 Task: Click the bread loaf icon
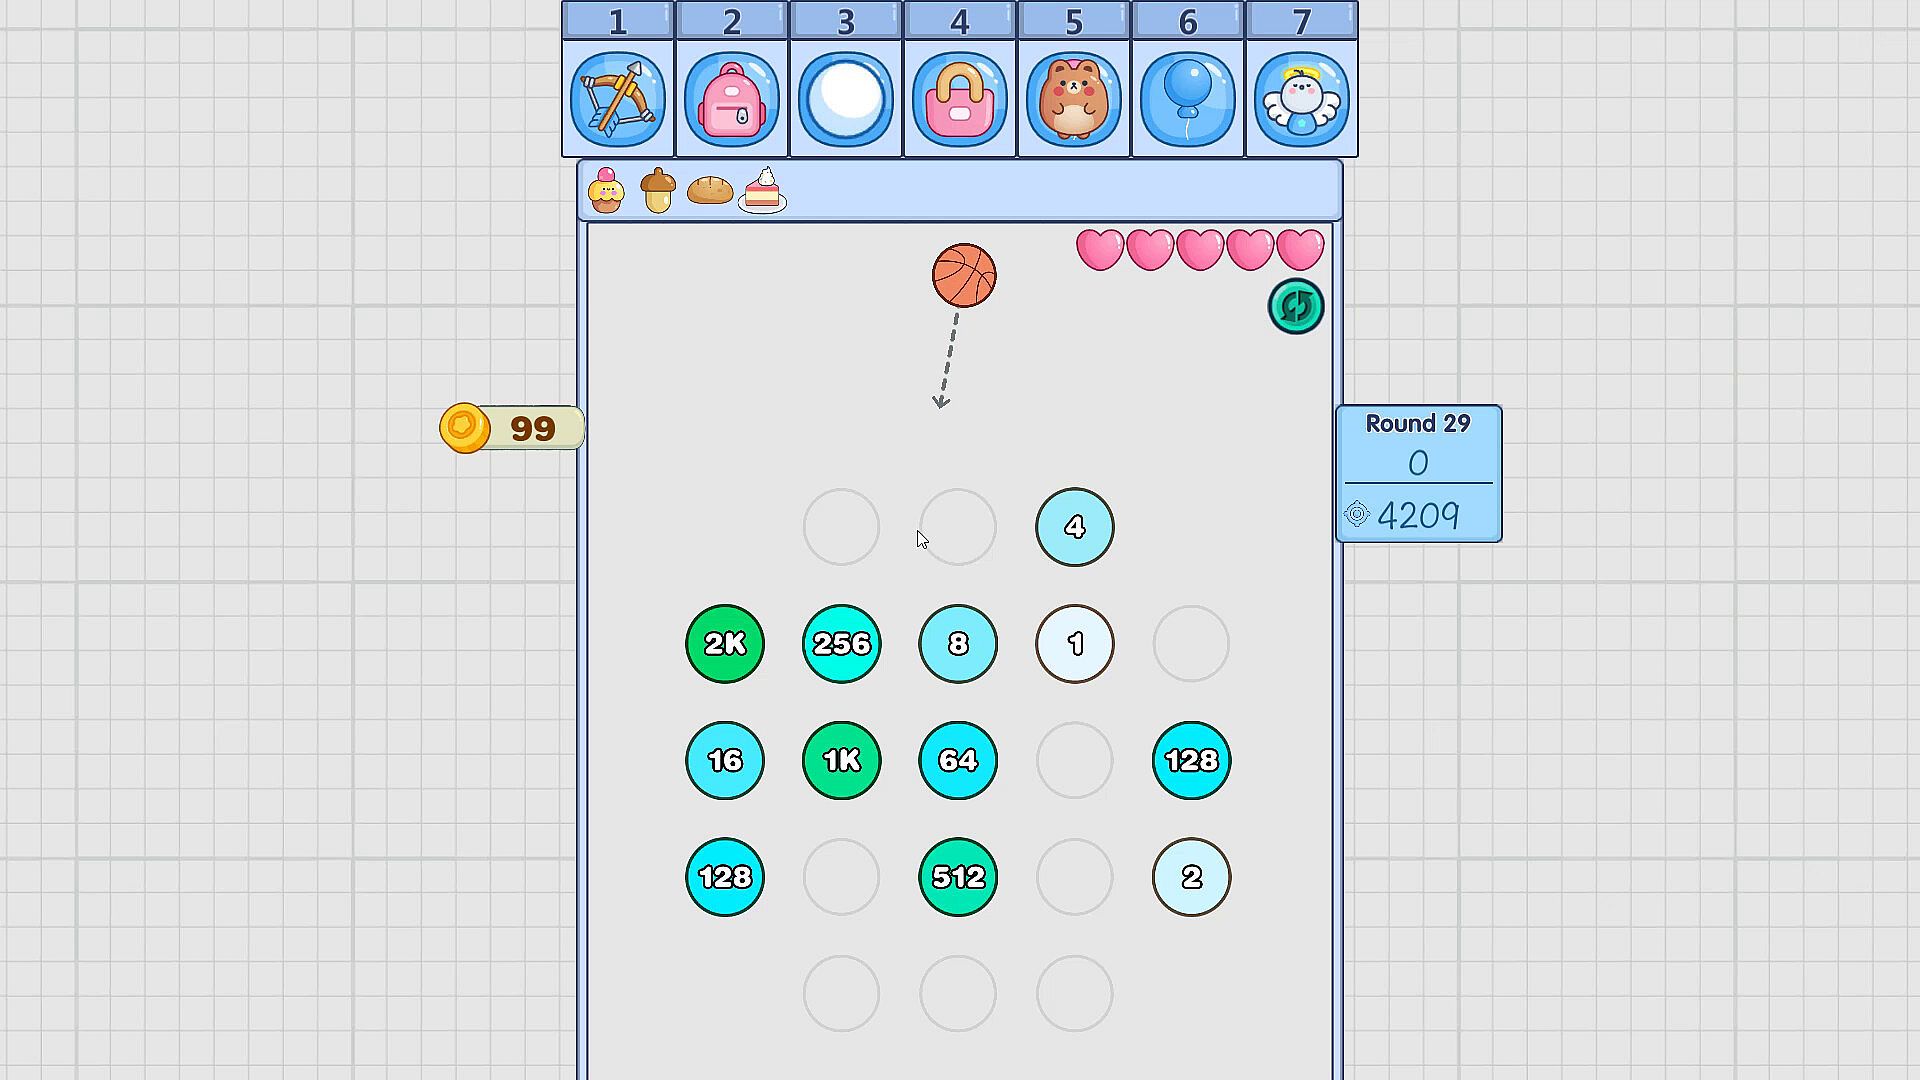pos(710,190)
